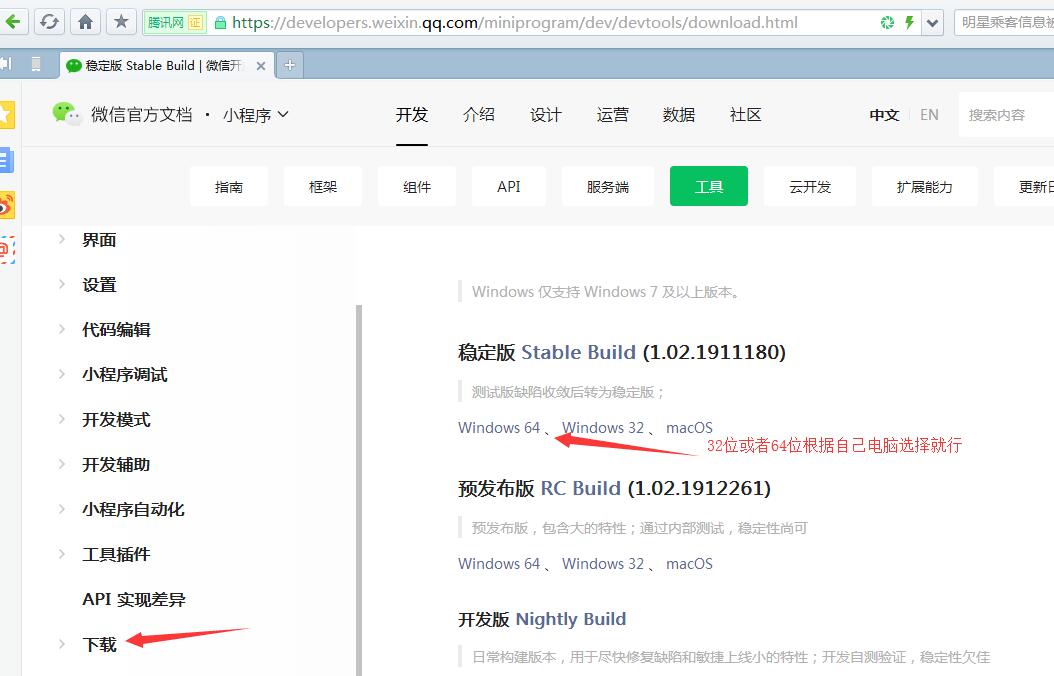Click the browser address bar URL
This screenshot has width=1054, height=676.
coord(514,23)
